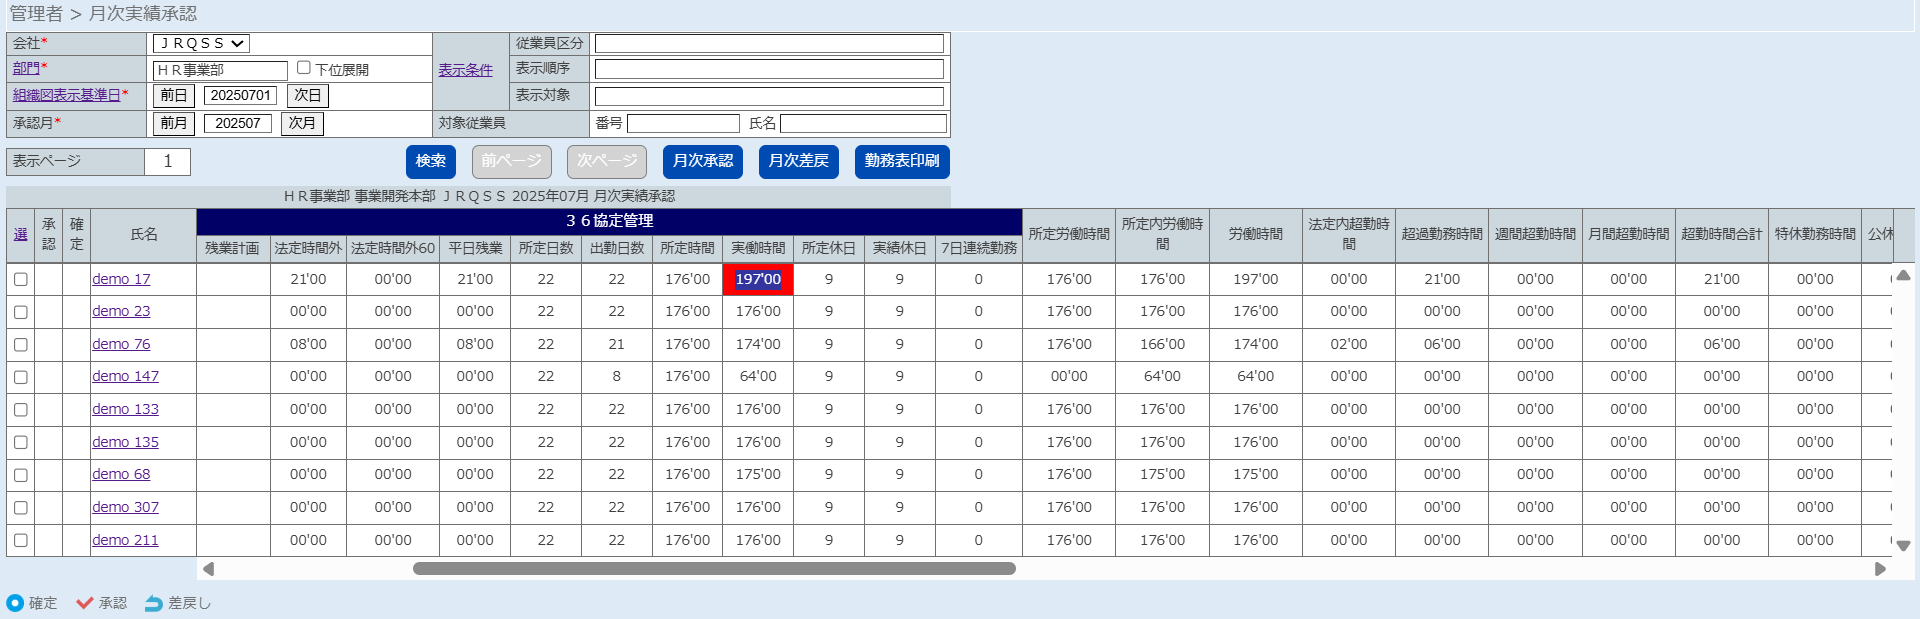Tick the checkbox beside demo 211
The width and height of the screenshot is (1920, 619).
(21, 541)
